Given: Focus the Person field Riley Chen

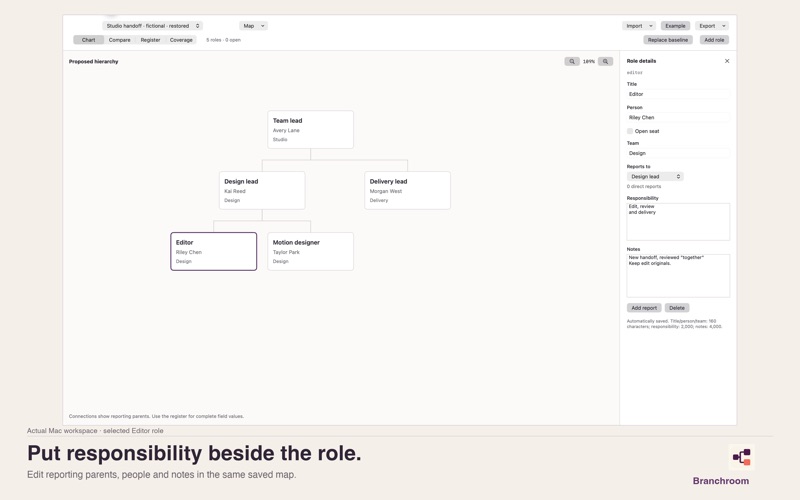Looking at the screenshot, I should (678, 117).
